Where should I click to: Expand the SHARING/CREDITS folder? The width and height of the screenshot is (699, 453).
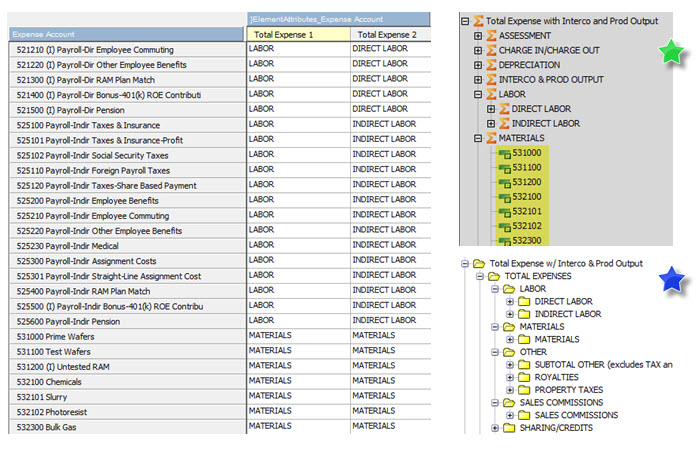(495, 428)
